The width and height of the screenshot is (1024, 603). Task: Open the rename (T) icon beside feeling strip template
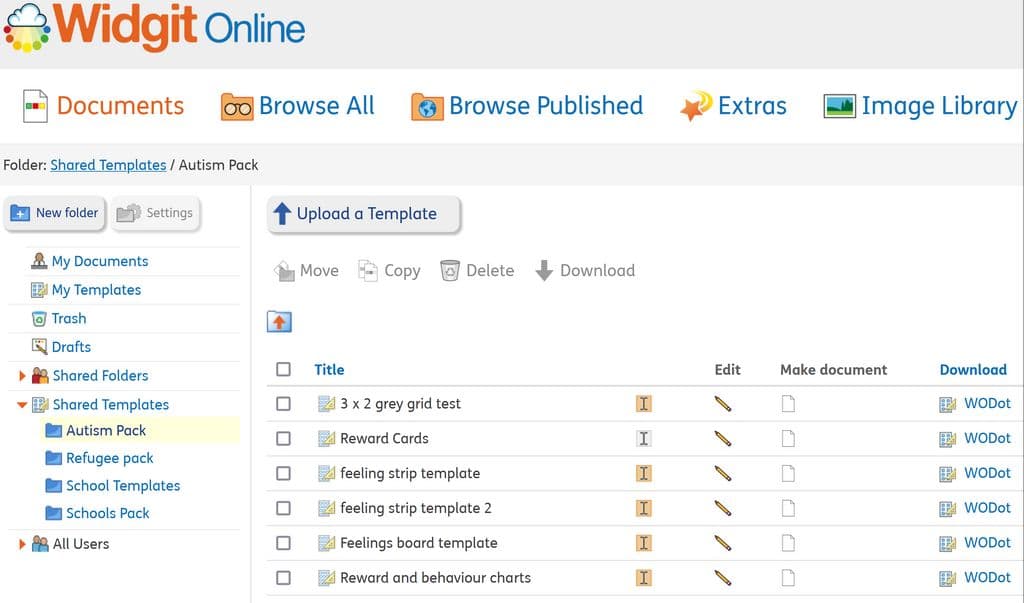tap(644, 473)
